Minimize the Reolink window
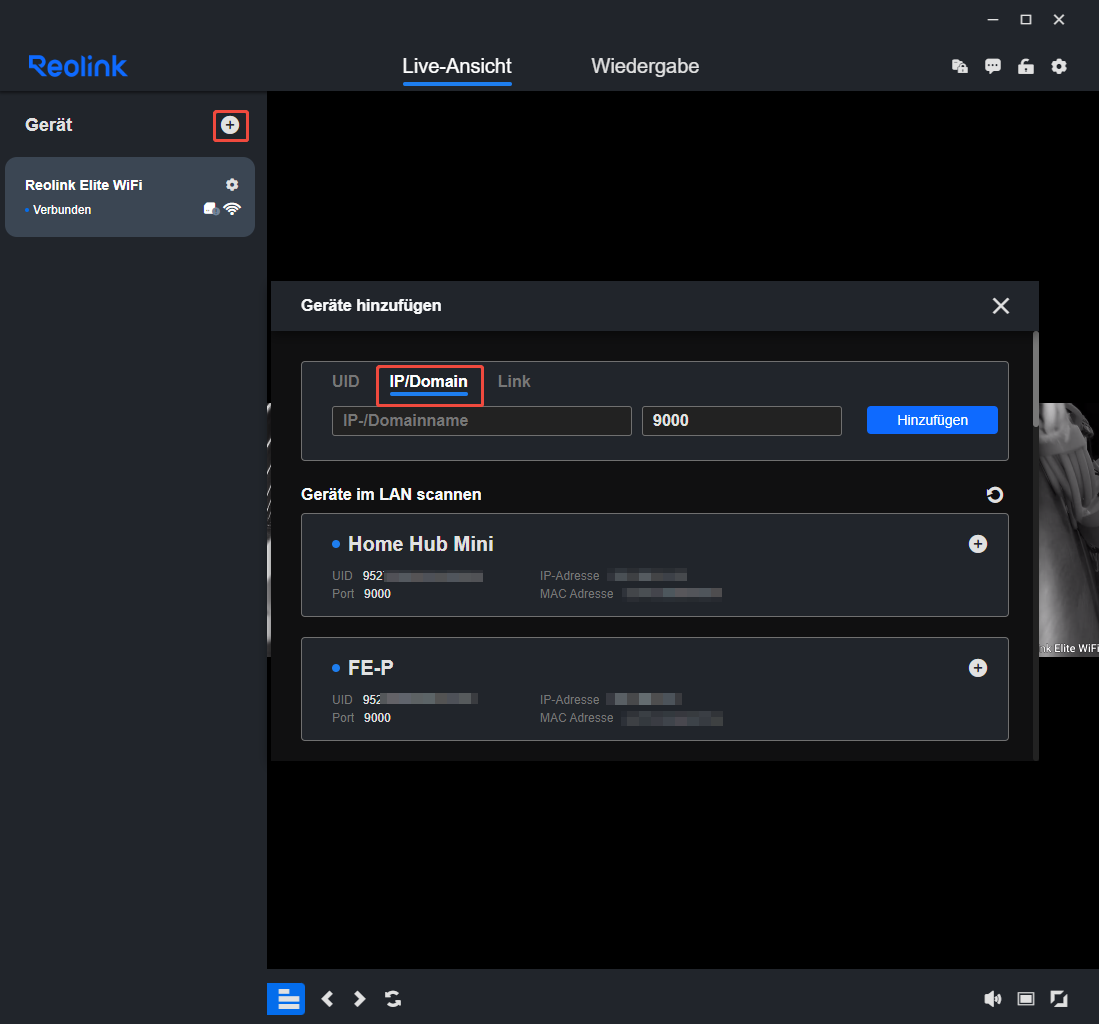 click(x=992, y=20)
